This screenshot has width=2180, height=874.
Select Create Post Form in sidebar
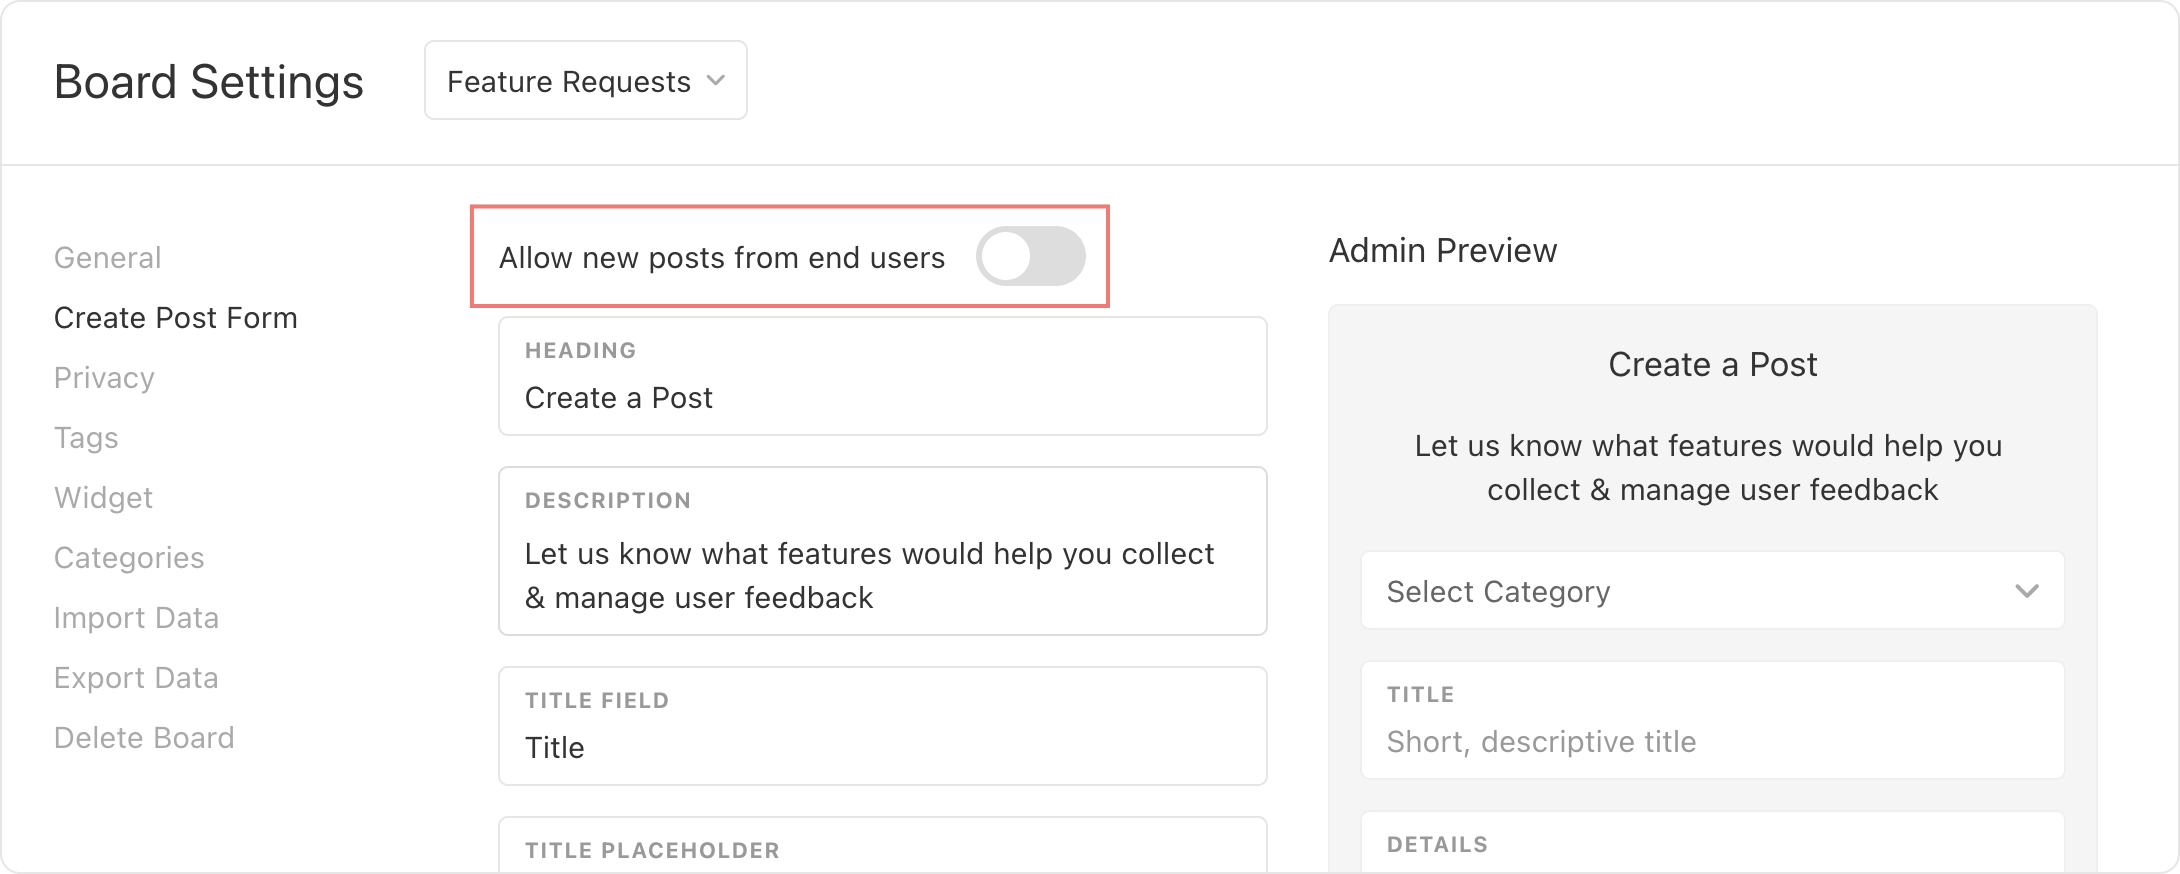[176, 318]
